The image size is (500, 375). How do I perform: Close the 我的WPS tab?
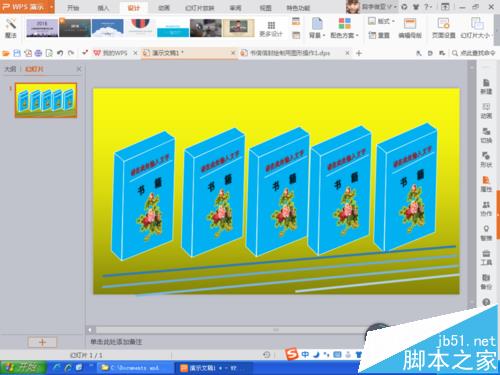coord(135,53)
